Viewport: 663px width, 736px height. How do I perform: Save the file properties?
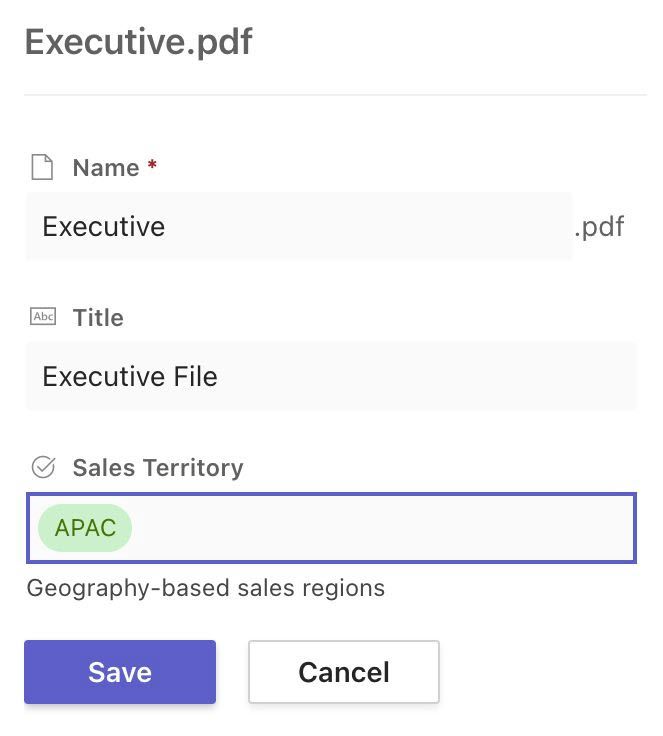[120, 672]
